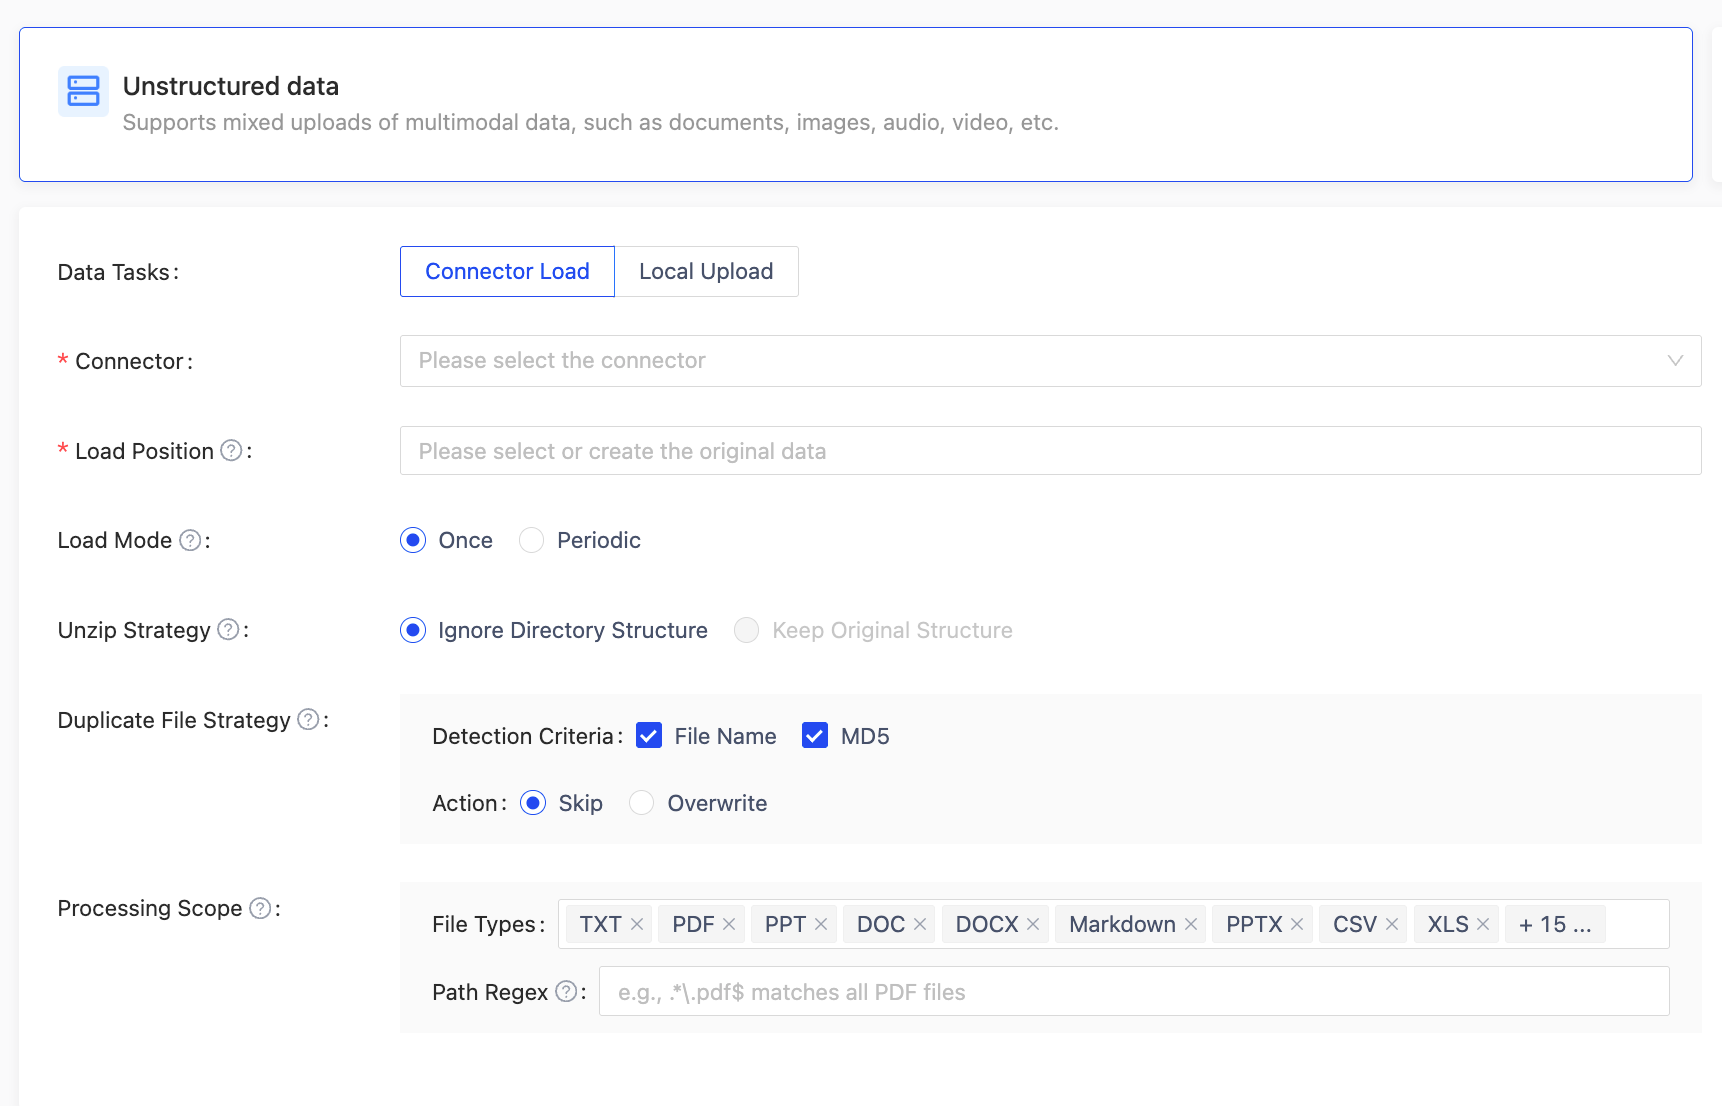Select the Periodic load mode

[532, 541]
